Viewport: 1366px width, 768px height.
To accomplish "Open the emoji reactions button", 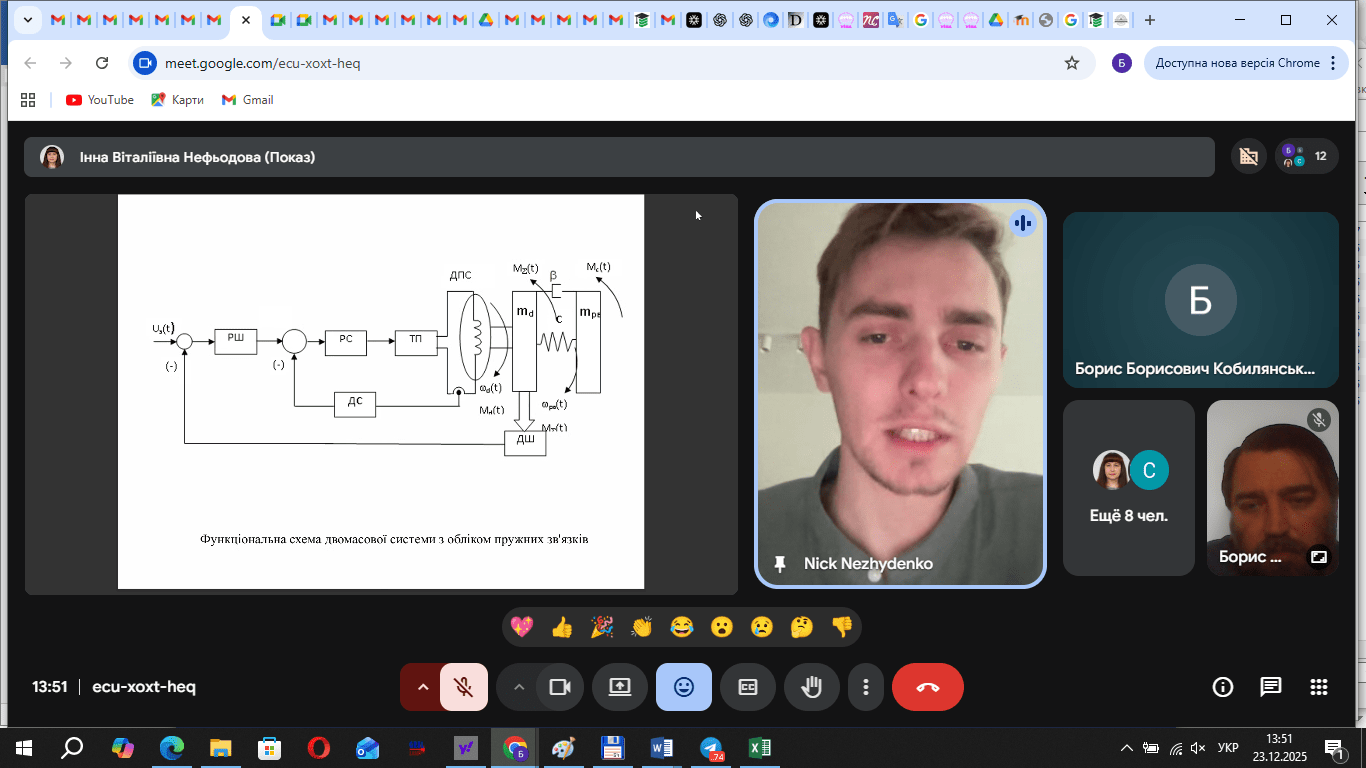I will 684,687.
